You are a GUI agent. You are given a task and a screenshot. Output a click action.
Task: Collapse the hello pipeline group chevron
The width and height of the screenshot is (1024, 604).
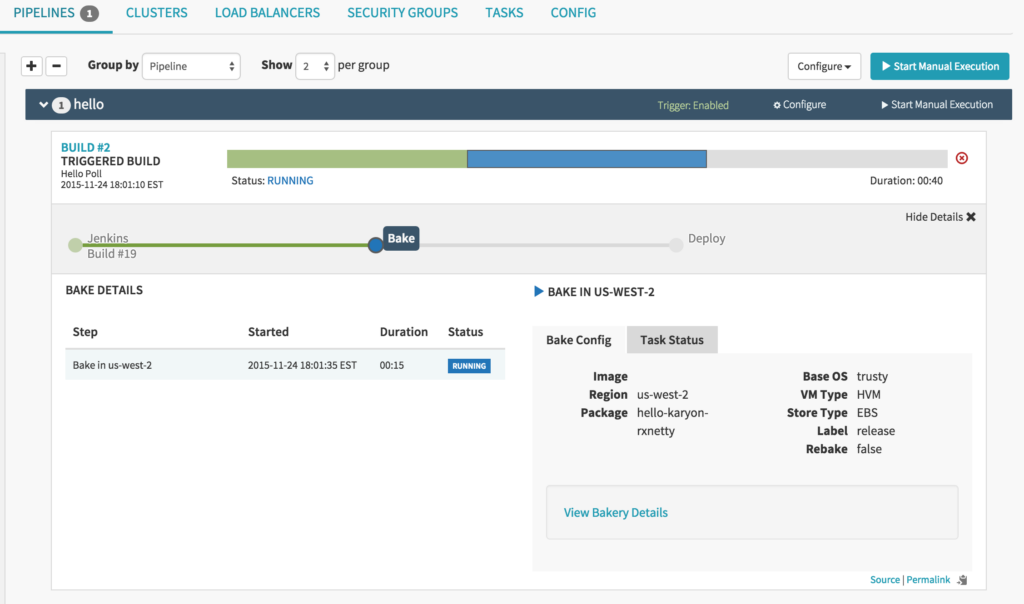[x=44, y=104]
